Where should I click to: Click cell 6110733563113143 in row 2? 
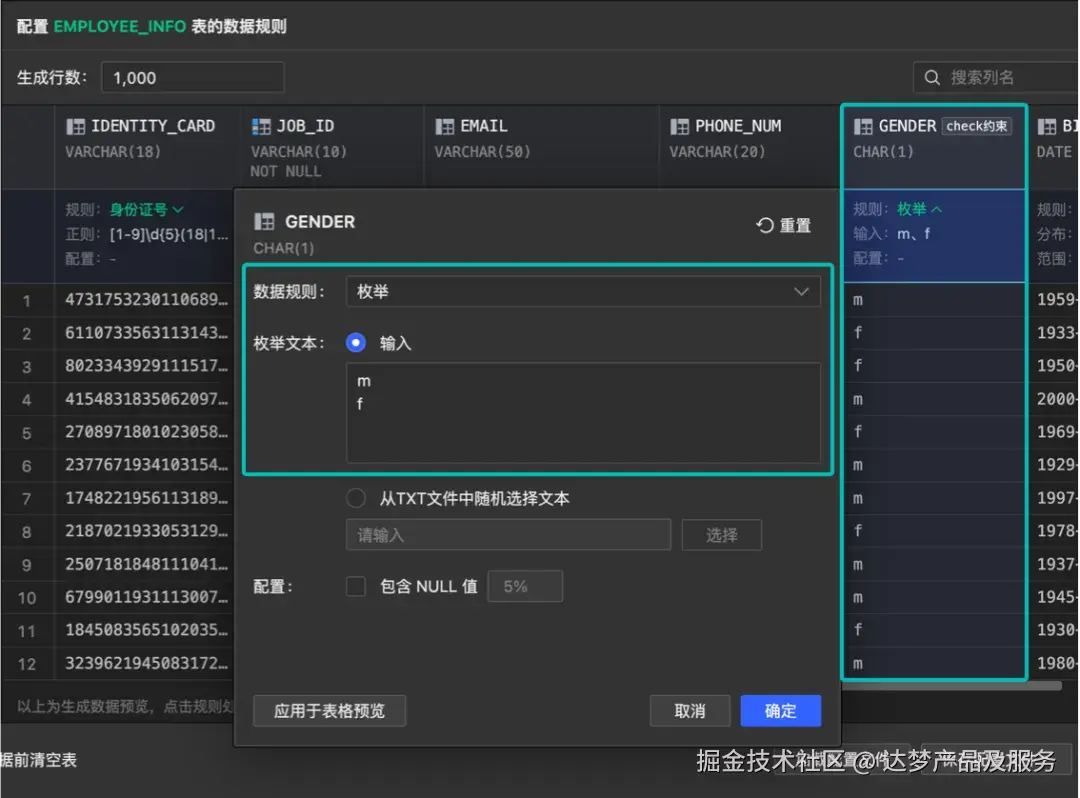(x=146, y=333)
